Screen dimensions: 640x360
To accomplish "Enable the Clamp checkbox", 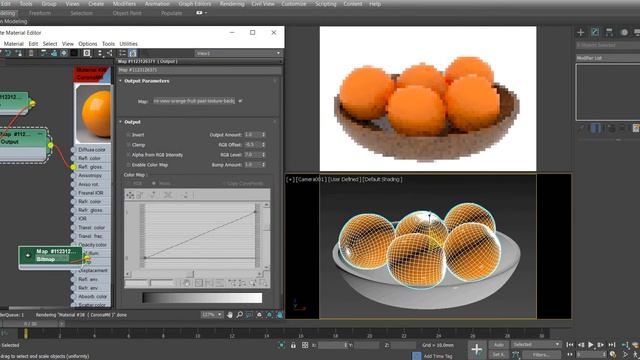I will click(129, 145).
